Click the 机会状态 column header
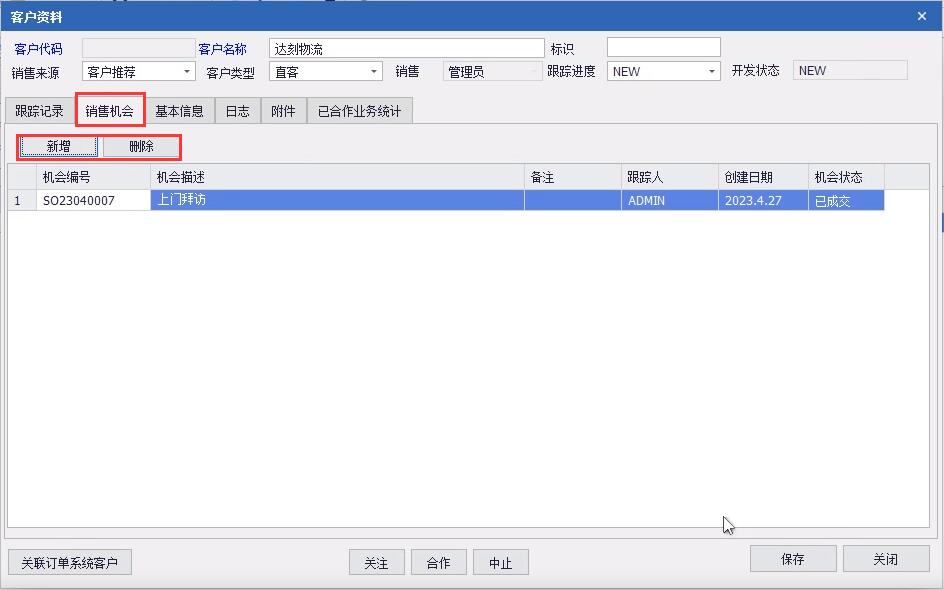Screen dimensions: 944x590 point(846,177)
